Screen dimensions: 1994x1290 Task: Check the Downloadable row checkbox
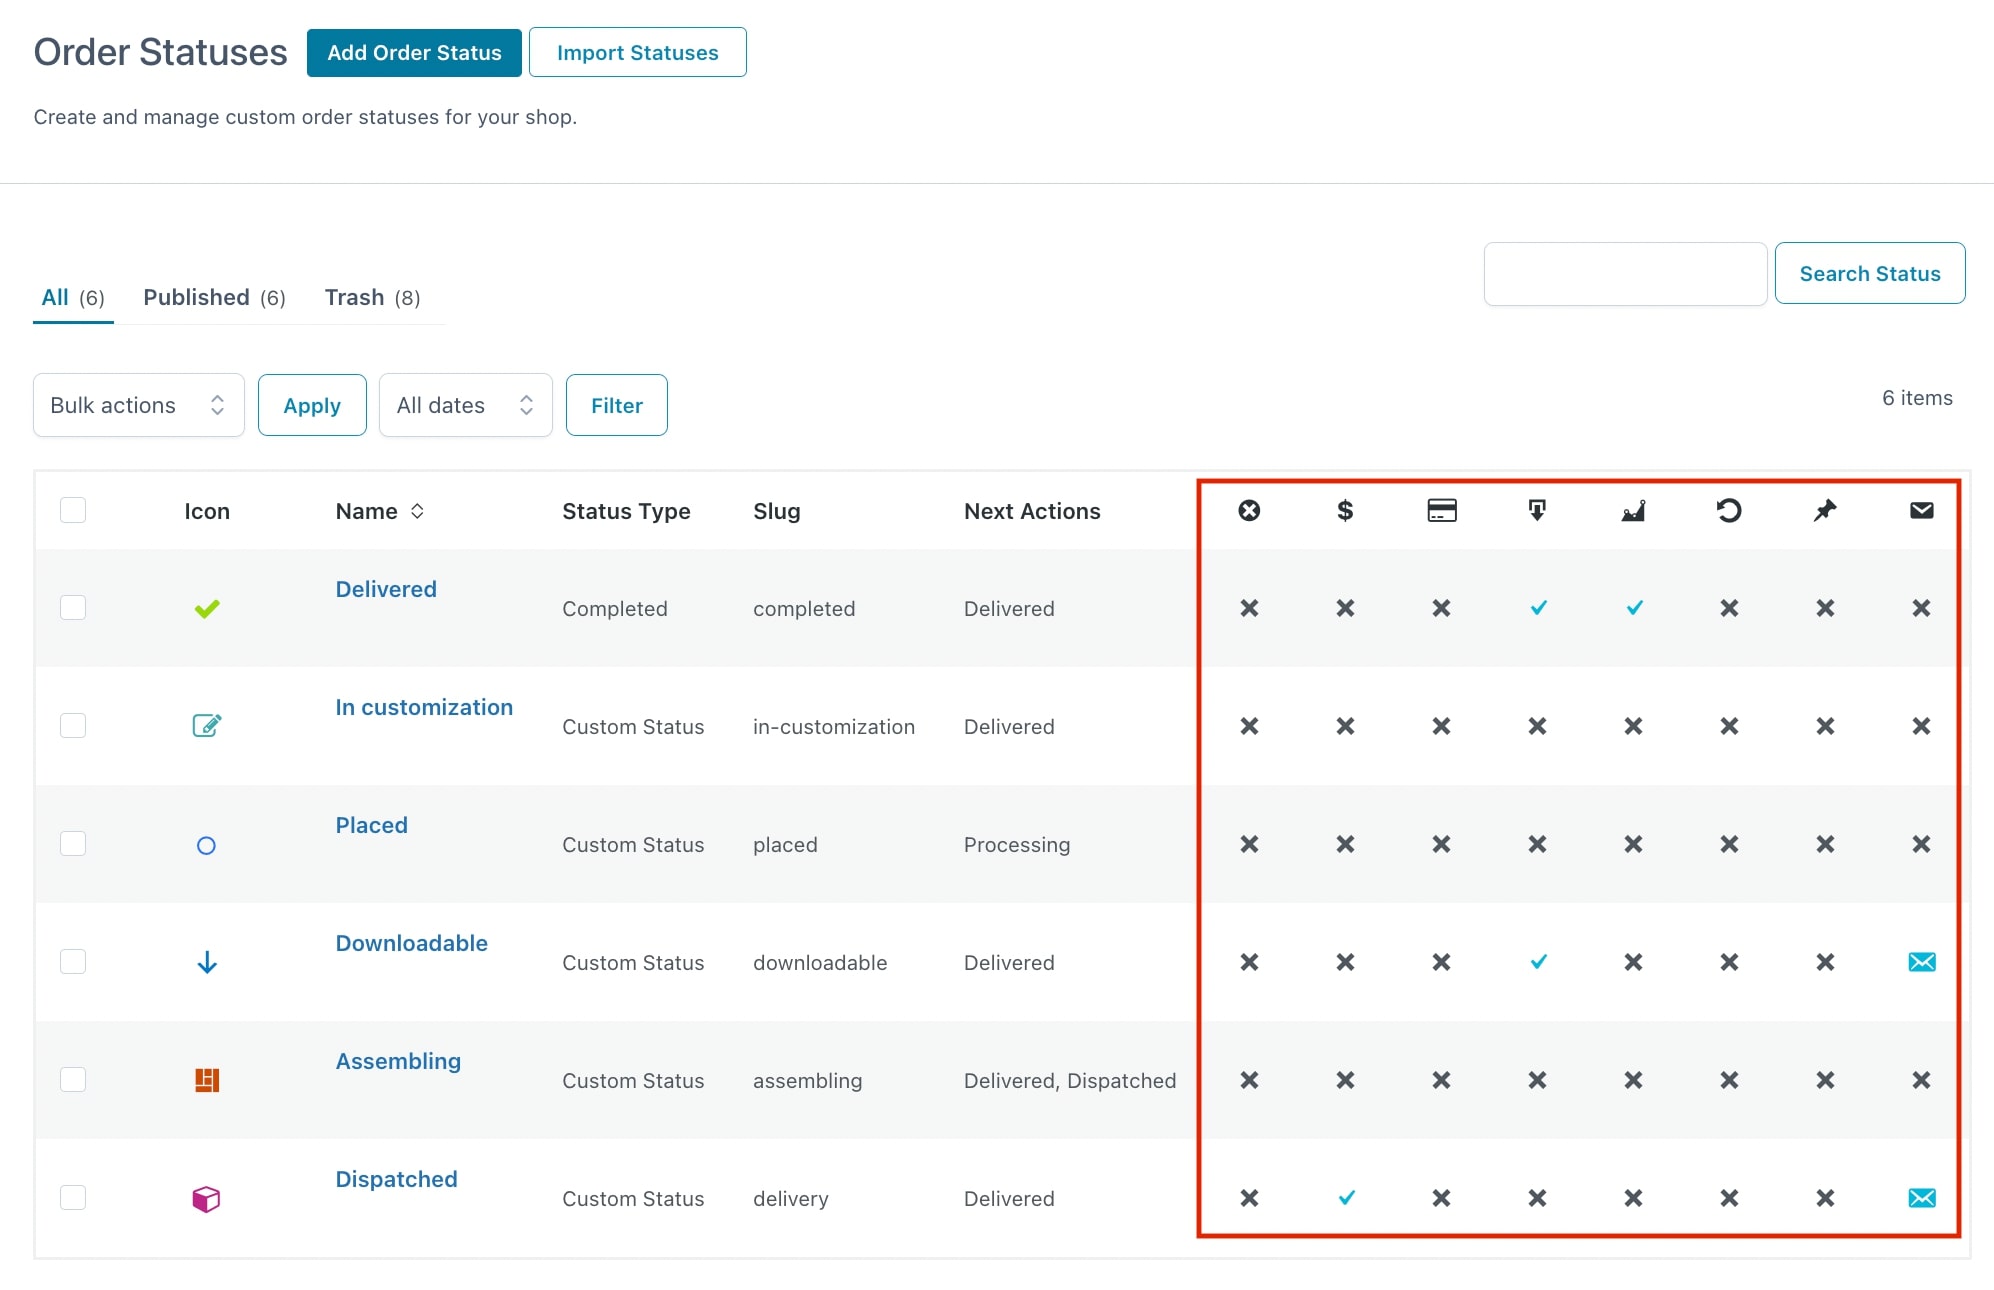[73, 961]
